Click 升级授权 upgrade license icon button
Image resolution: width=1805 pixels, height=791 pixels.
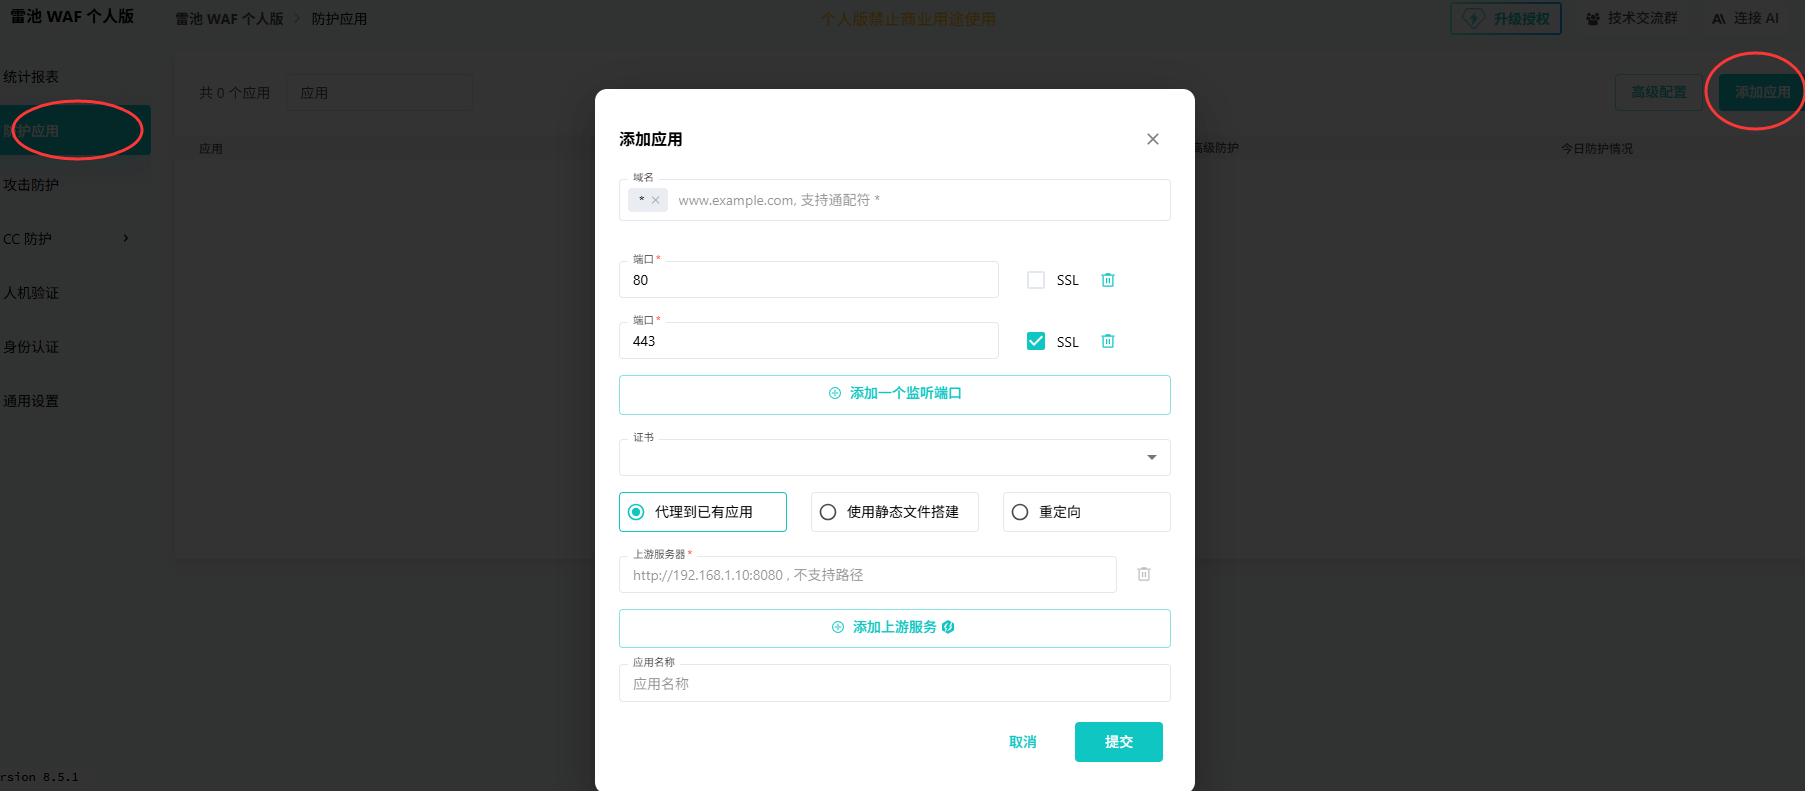click(1505, 19)
